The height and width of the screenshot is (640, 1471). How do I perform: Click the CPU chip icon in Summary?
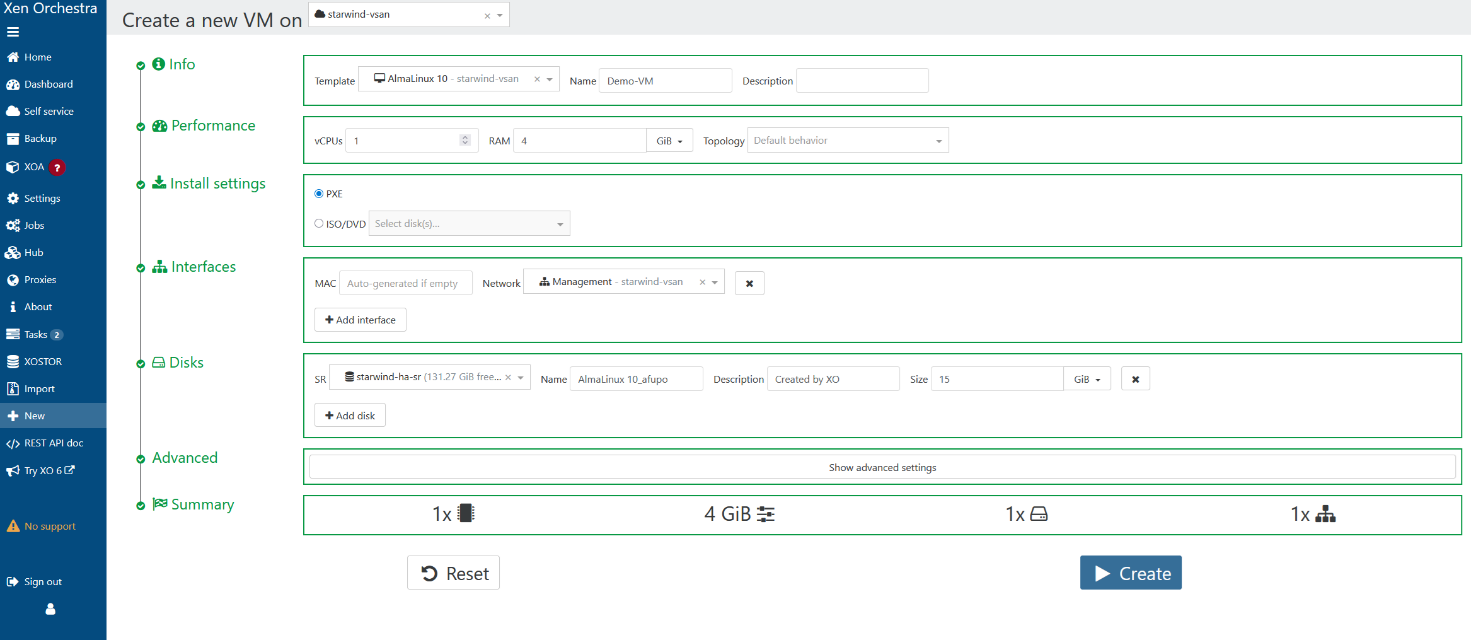click(x=466, y=514)
